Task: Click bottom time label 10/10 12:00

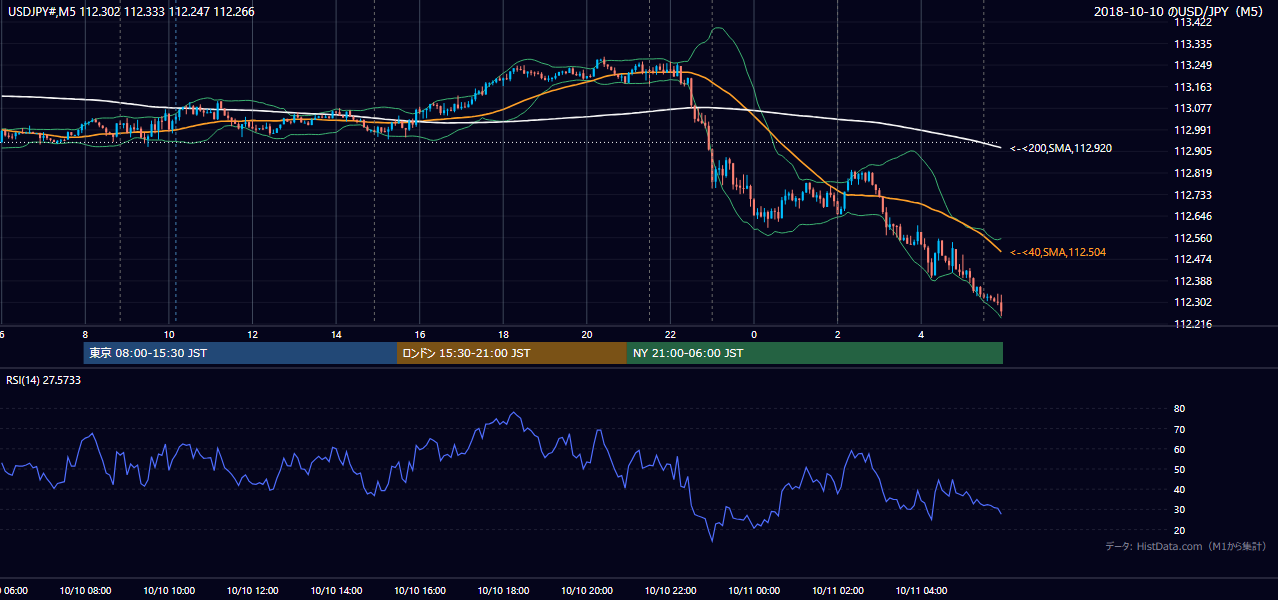Action: (253, 591)
